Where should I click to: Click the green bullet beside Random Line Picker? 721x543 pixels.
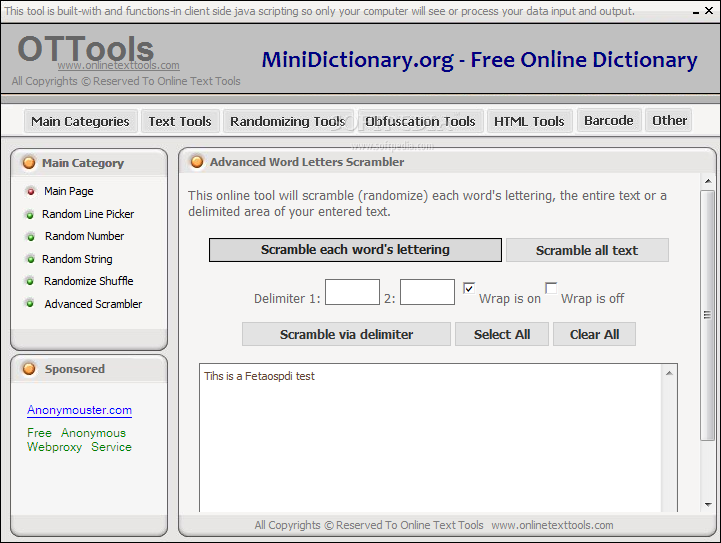click(30, 215)
